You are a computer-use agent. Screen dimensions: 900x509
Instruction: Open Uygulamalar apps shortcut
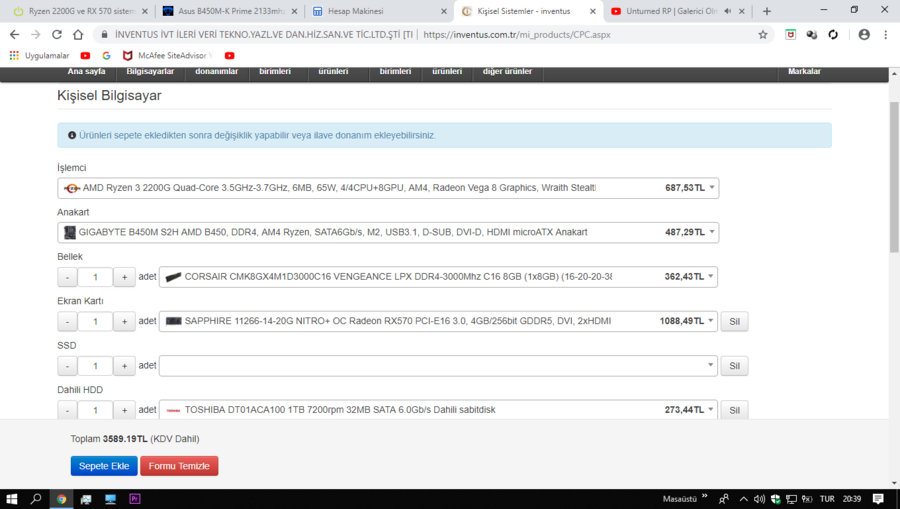tap(40, 56)
